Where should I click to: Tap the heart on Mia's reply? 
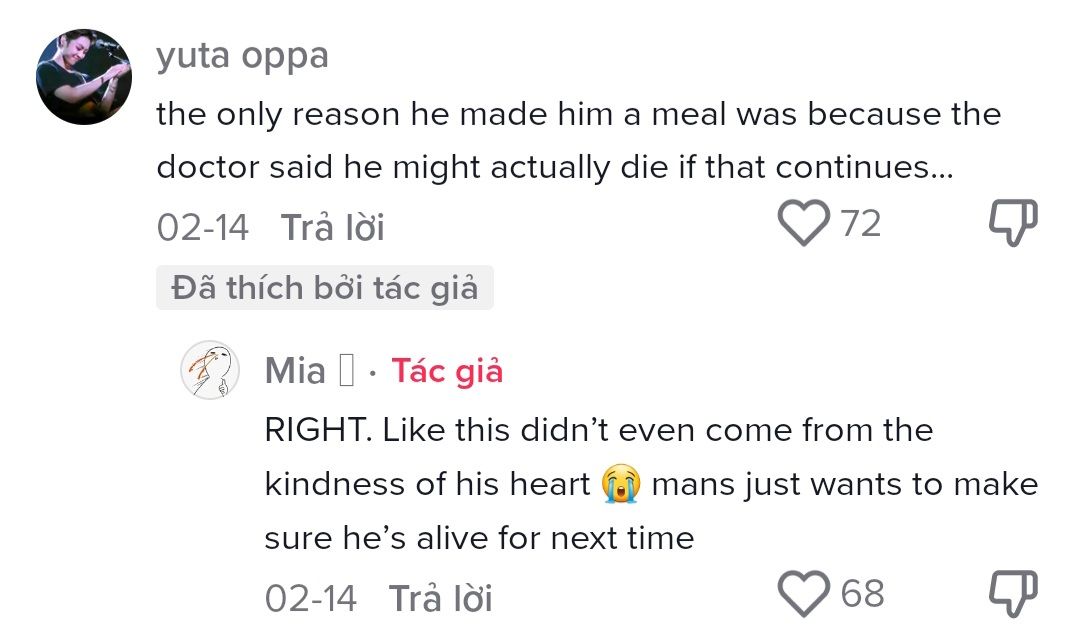pos(804,594)
